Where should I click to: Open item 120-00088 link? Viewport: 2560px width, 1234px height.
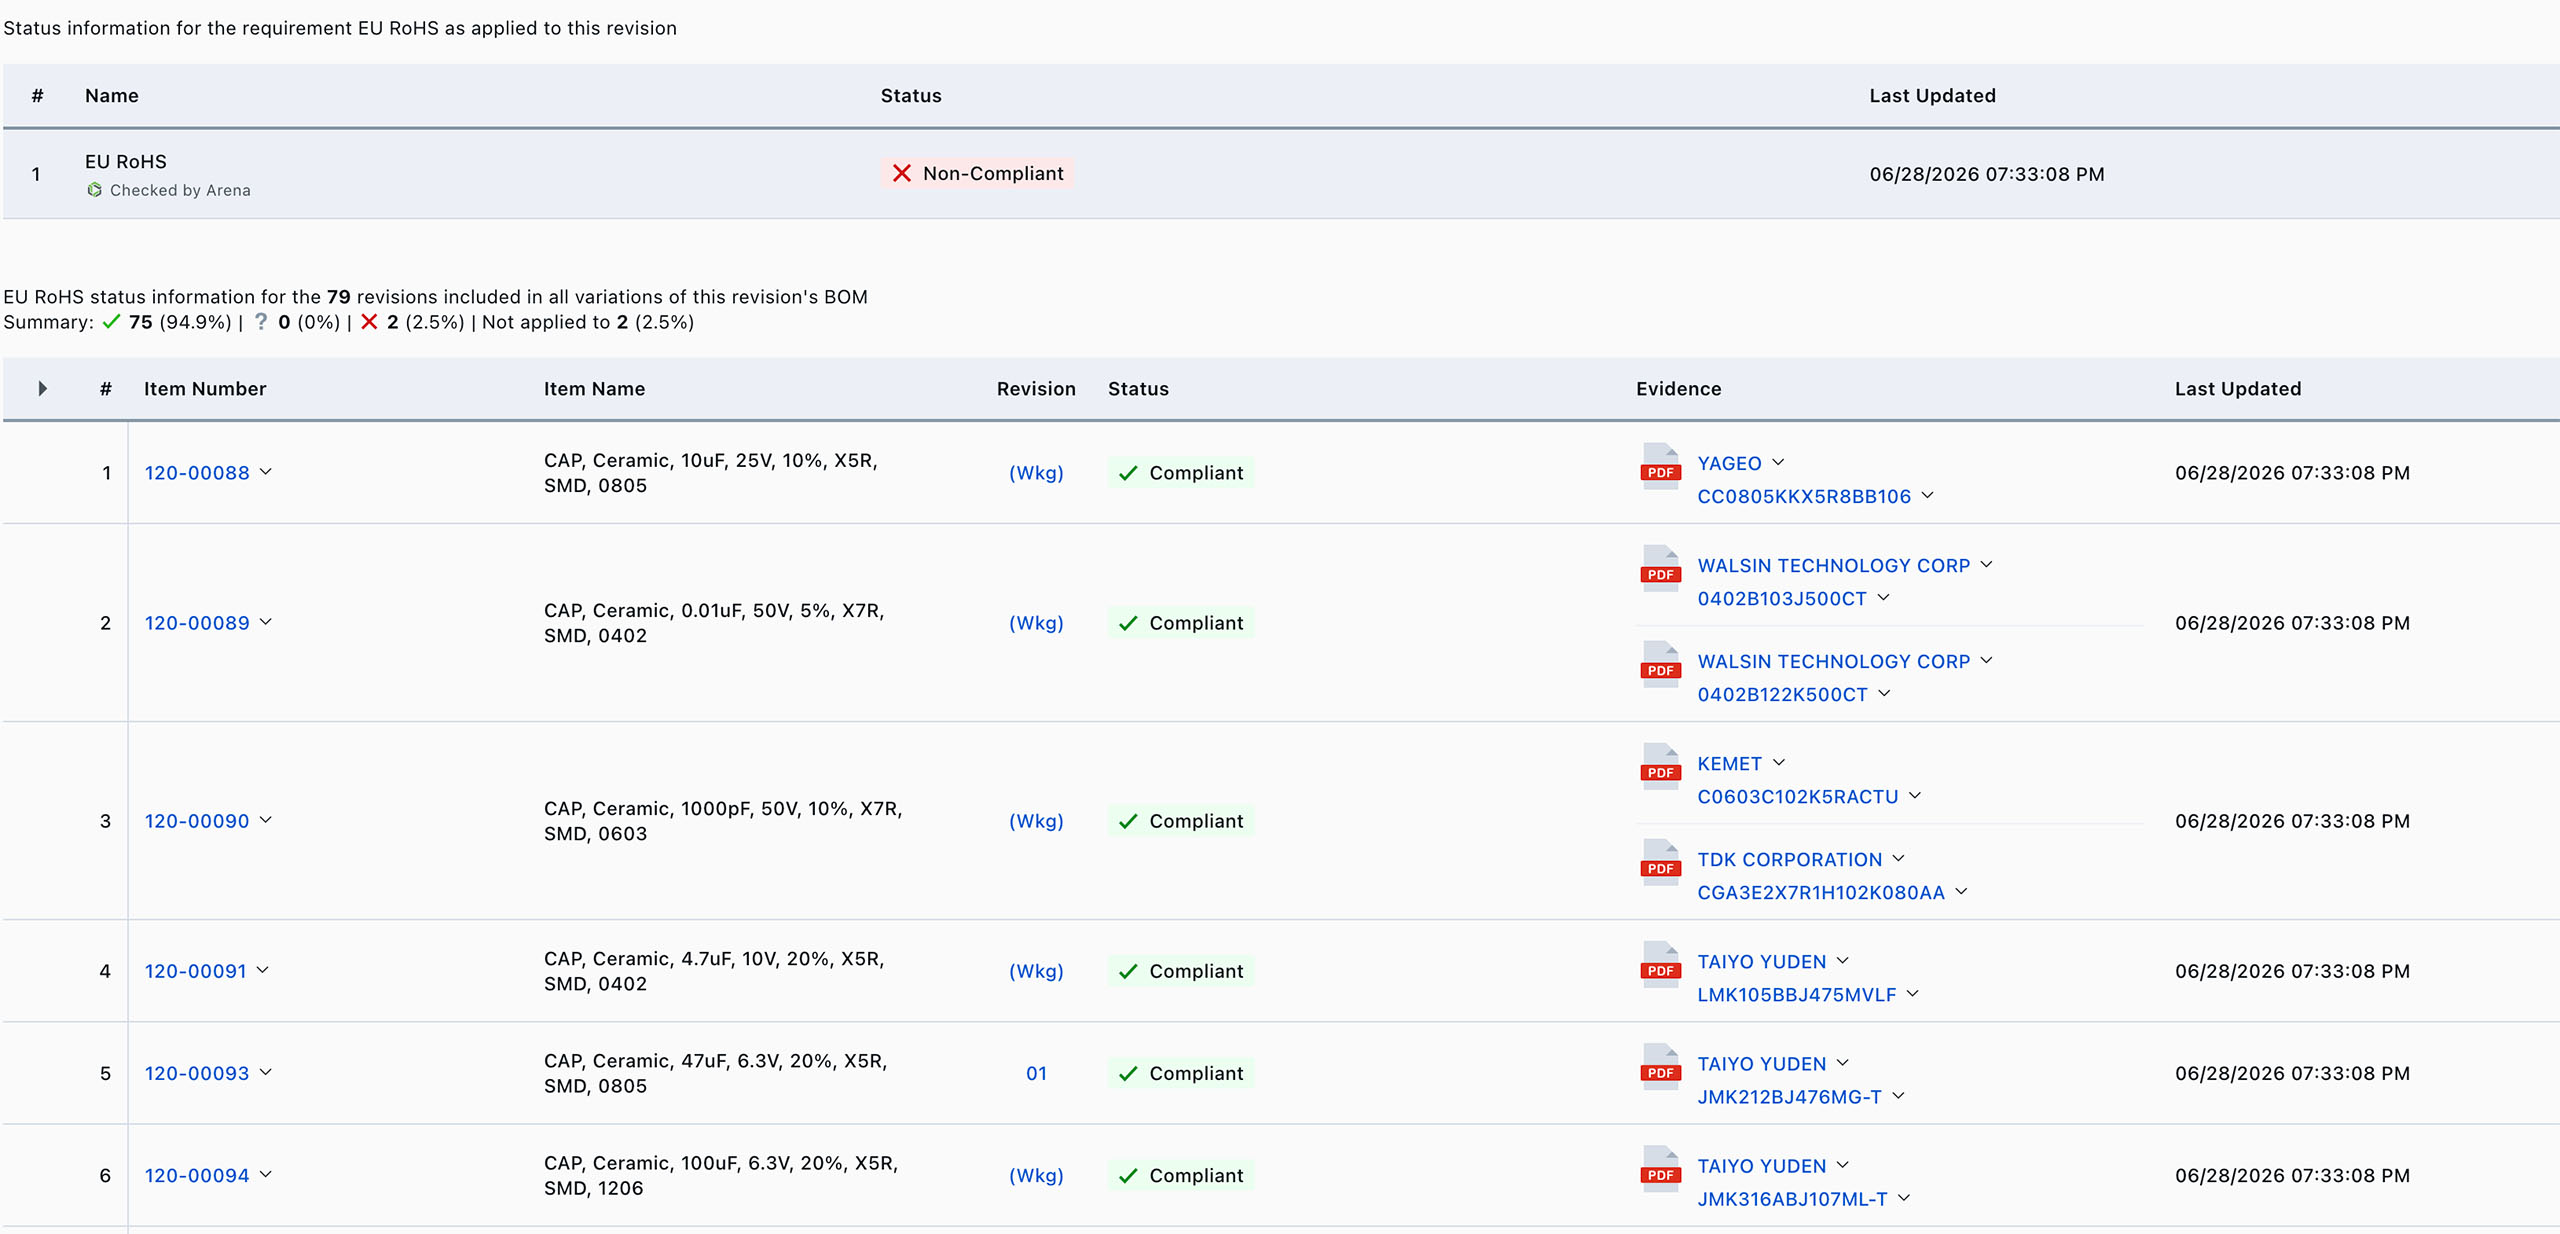click(x=197, y=473)
